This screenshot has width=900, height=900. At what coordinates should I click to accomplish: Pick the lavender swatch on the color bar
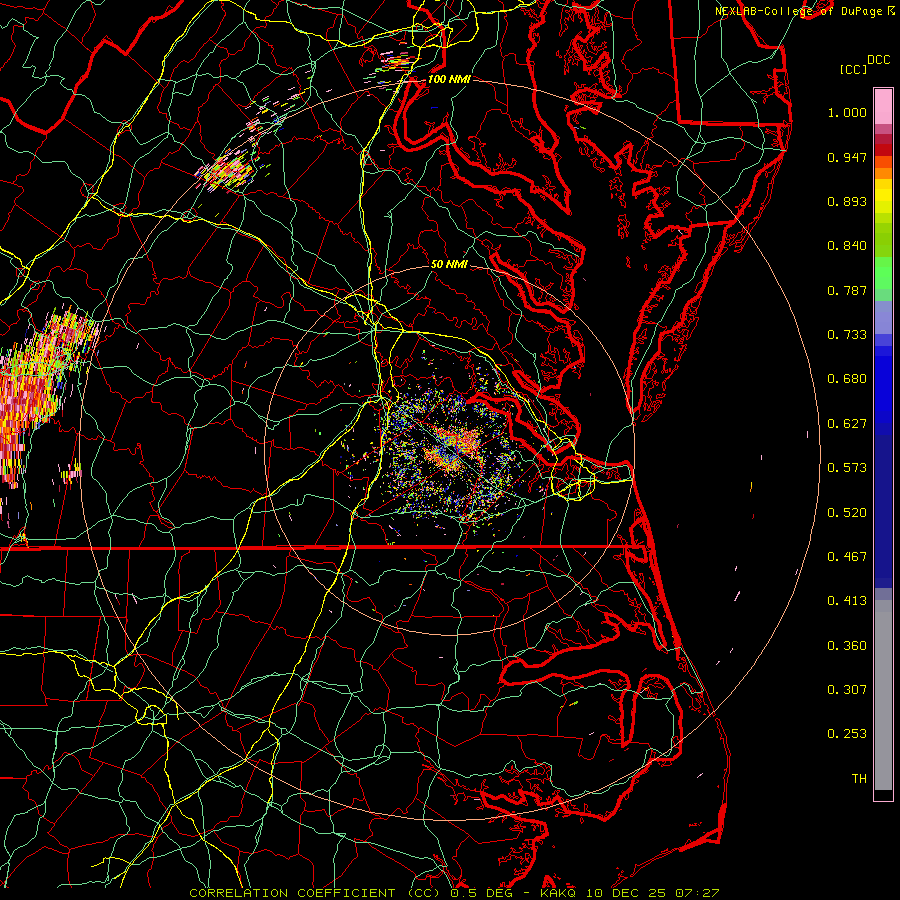coord(883,317)
